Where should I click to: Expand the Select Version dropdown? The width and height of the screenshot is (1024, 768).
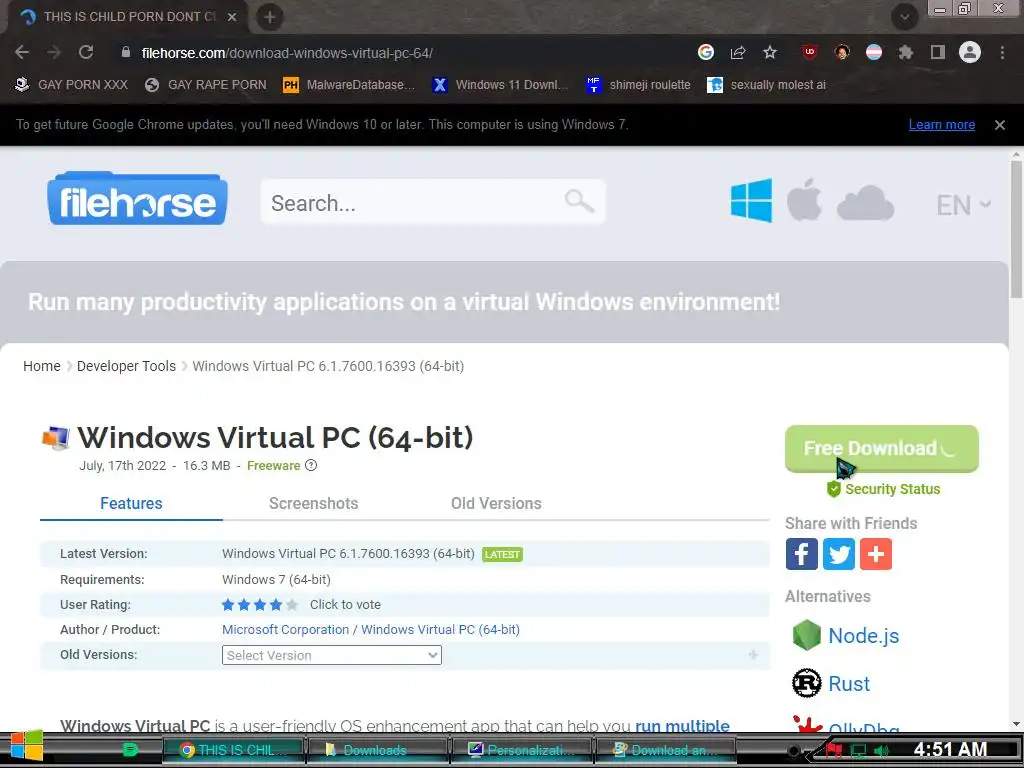click(x=332, y=655)
